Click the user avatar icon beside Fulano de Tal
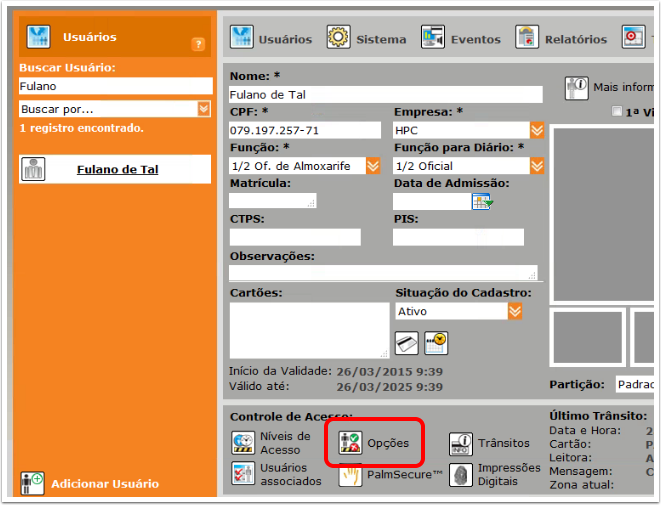 tap(33, 169)
